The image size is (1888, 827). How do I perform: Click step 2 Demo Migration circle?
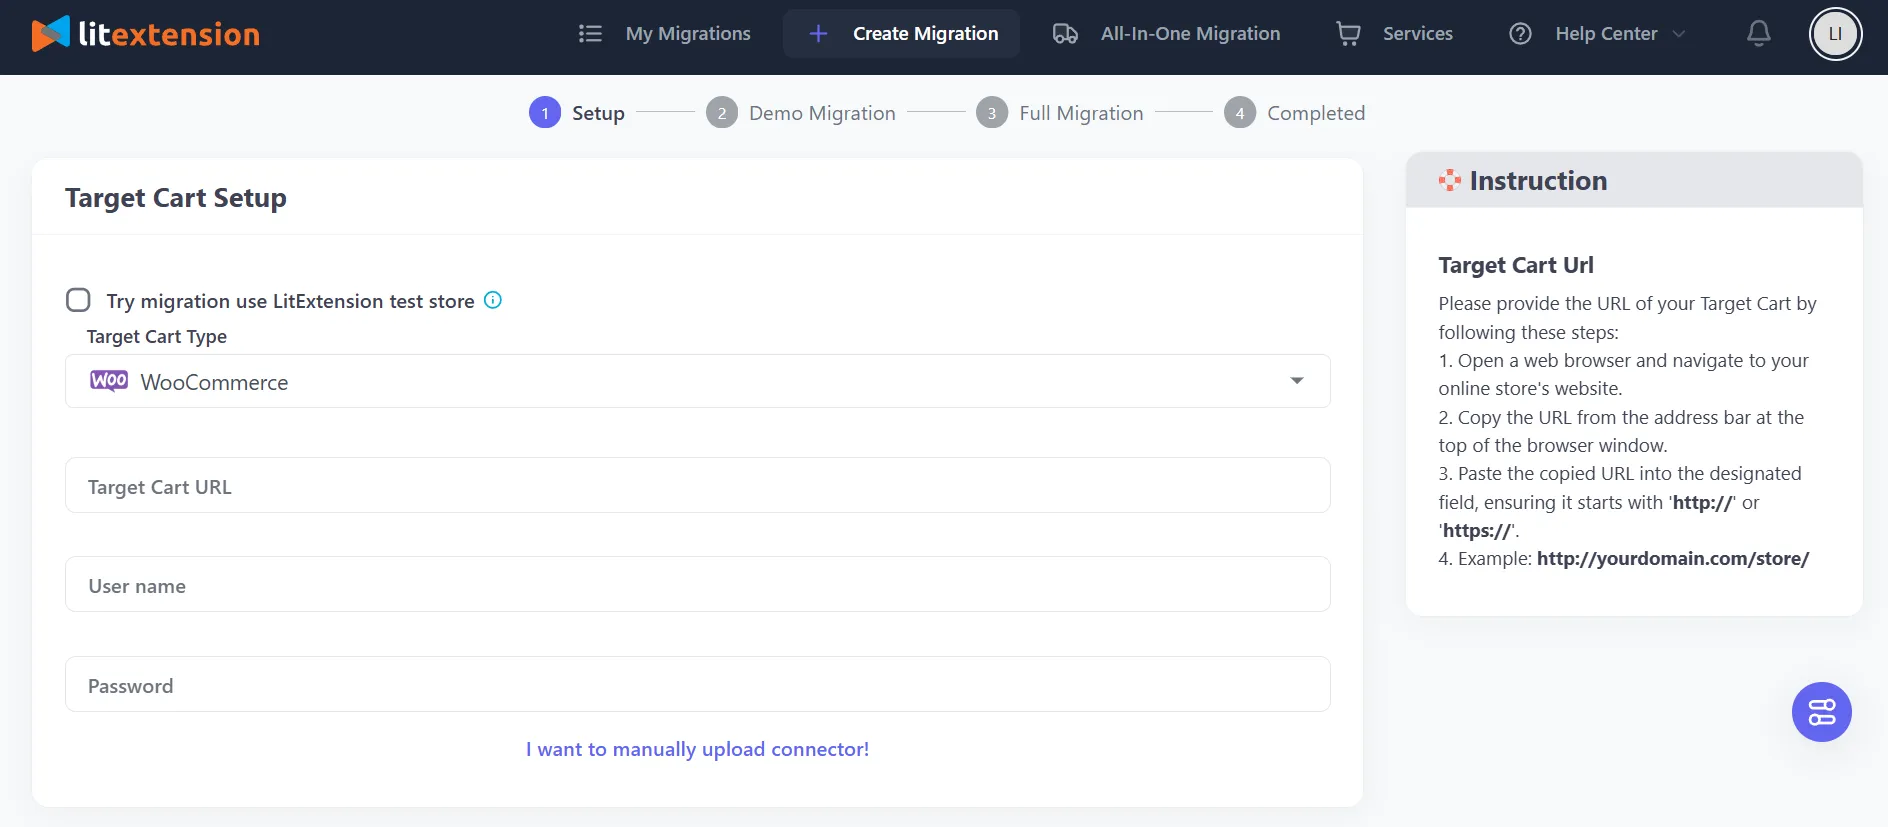(x=722, y=113)
